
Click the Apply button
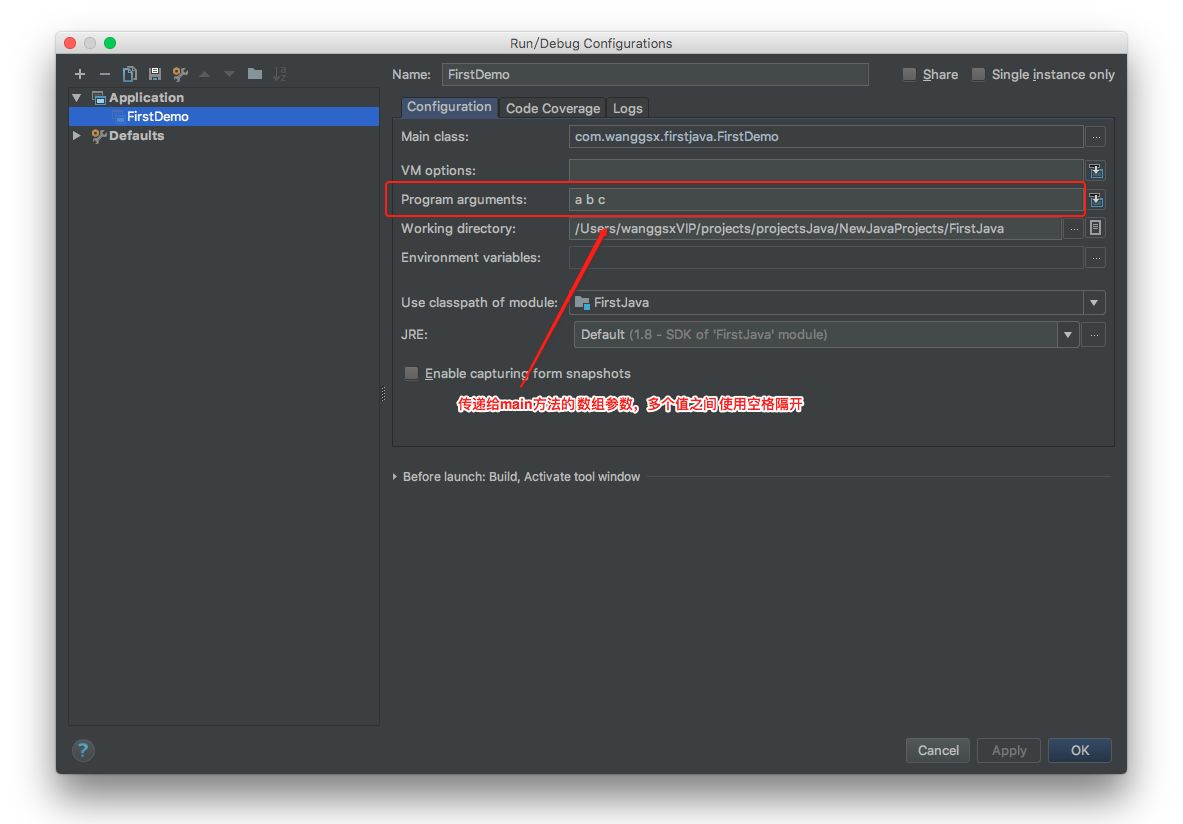click(1009, 750)
